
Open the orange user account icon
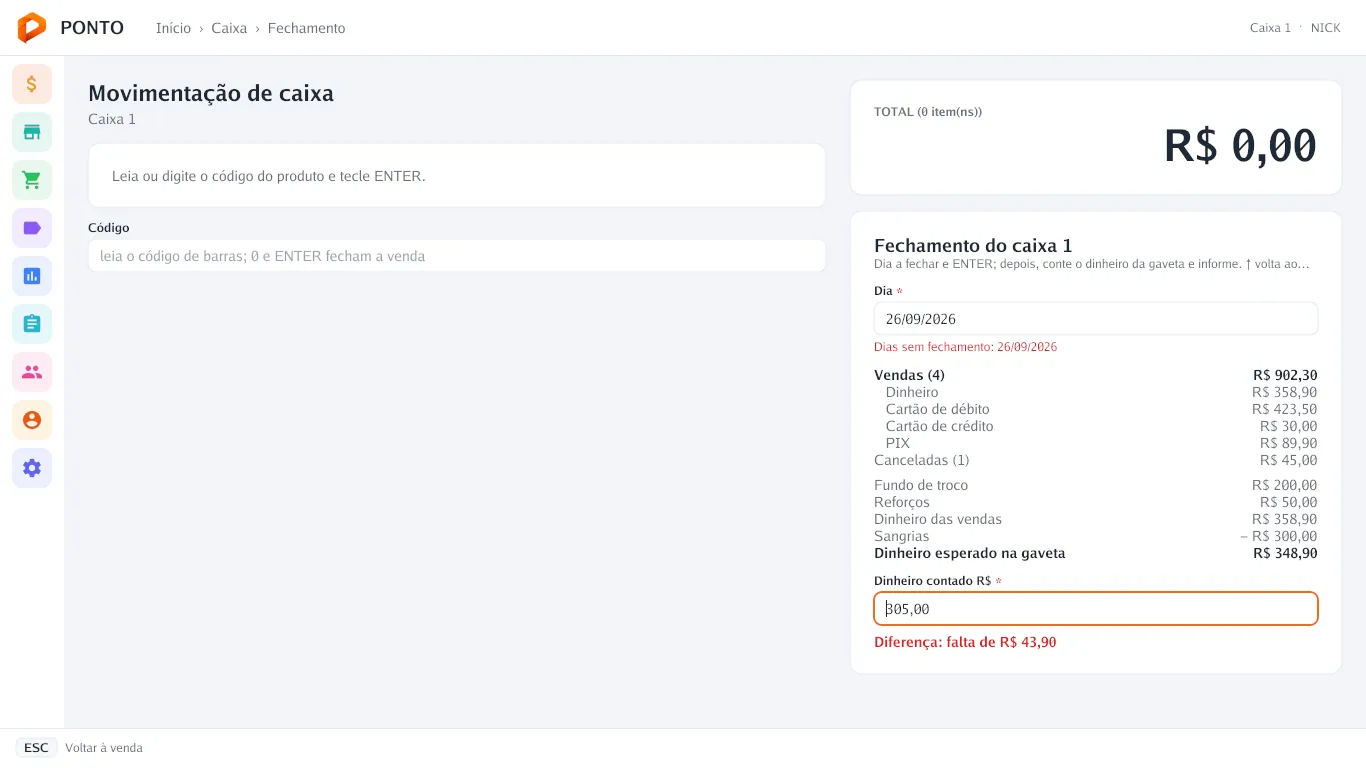pyautogui.click(x=32, y=420)
